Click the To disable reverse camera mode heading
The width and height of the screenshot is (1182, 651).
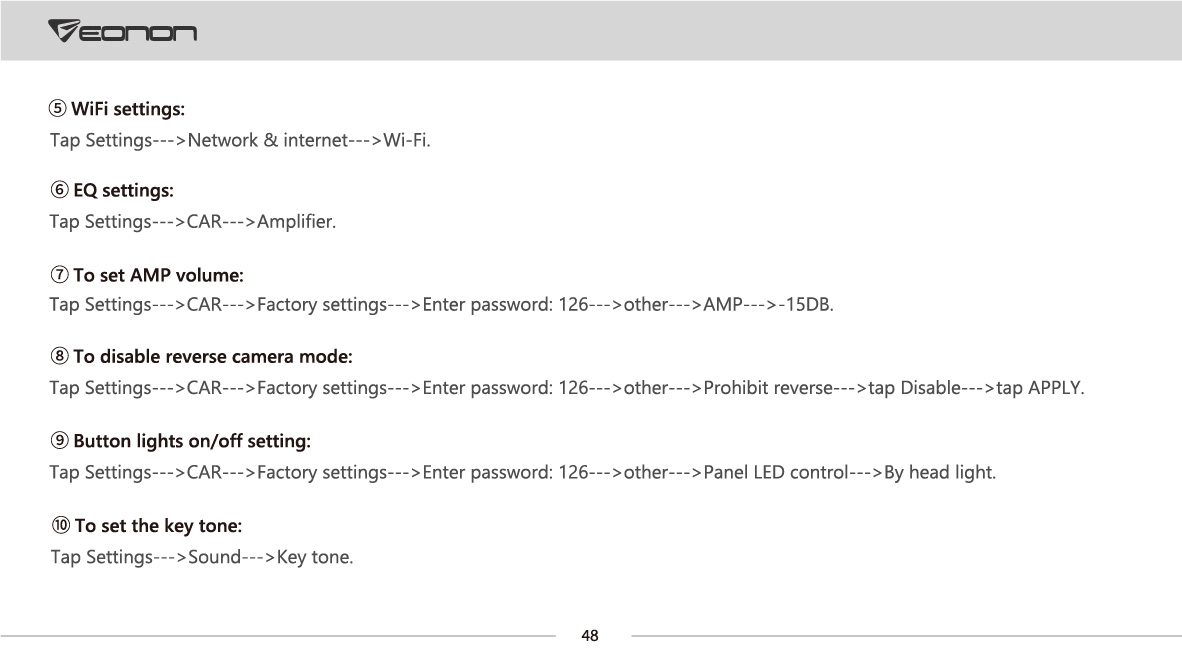coord(213,356)
